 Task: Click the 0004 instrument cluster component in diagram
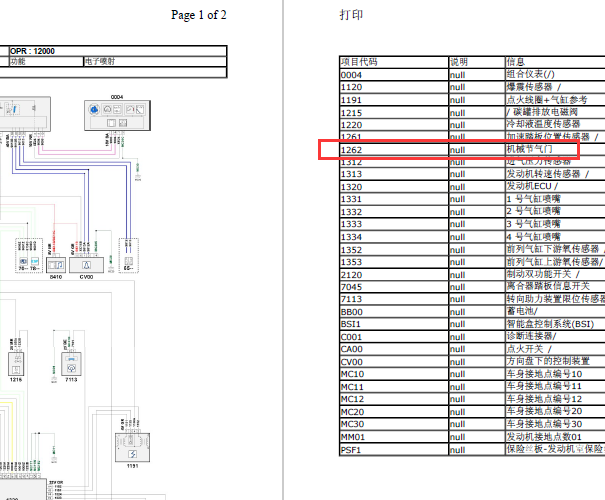coord(117,113)
